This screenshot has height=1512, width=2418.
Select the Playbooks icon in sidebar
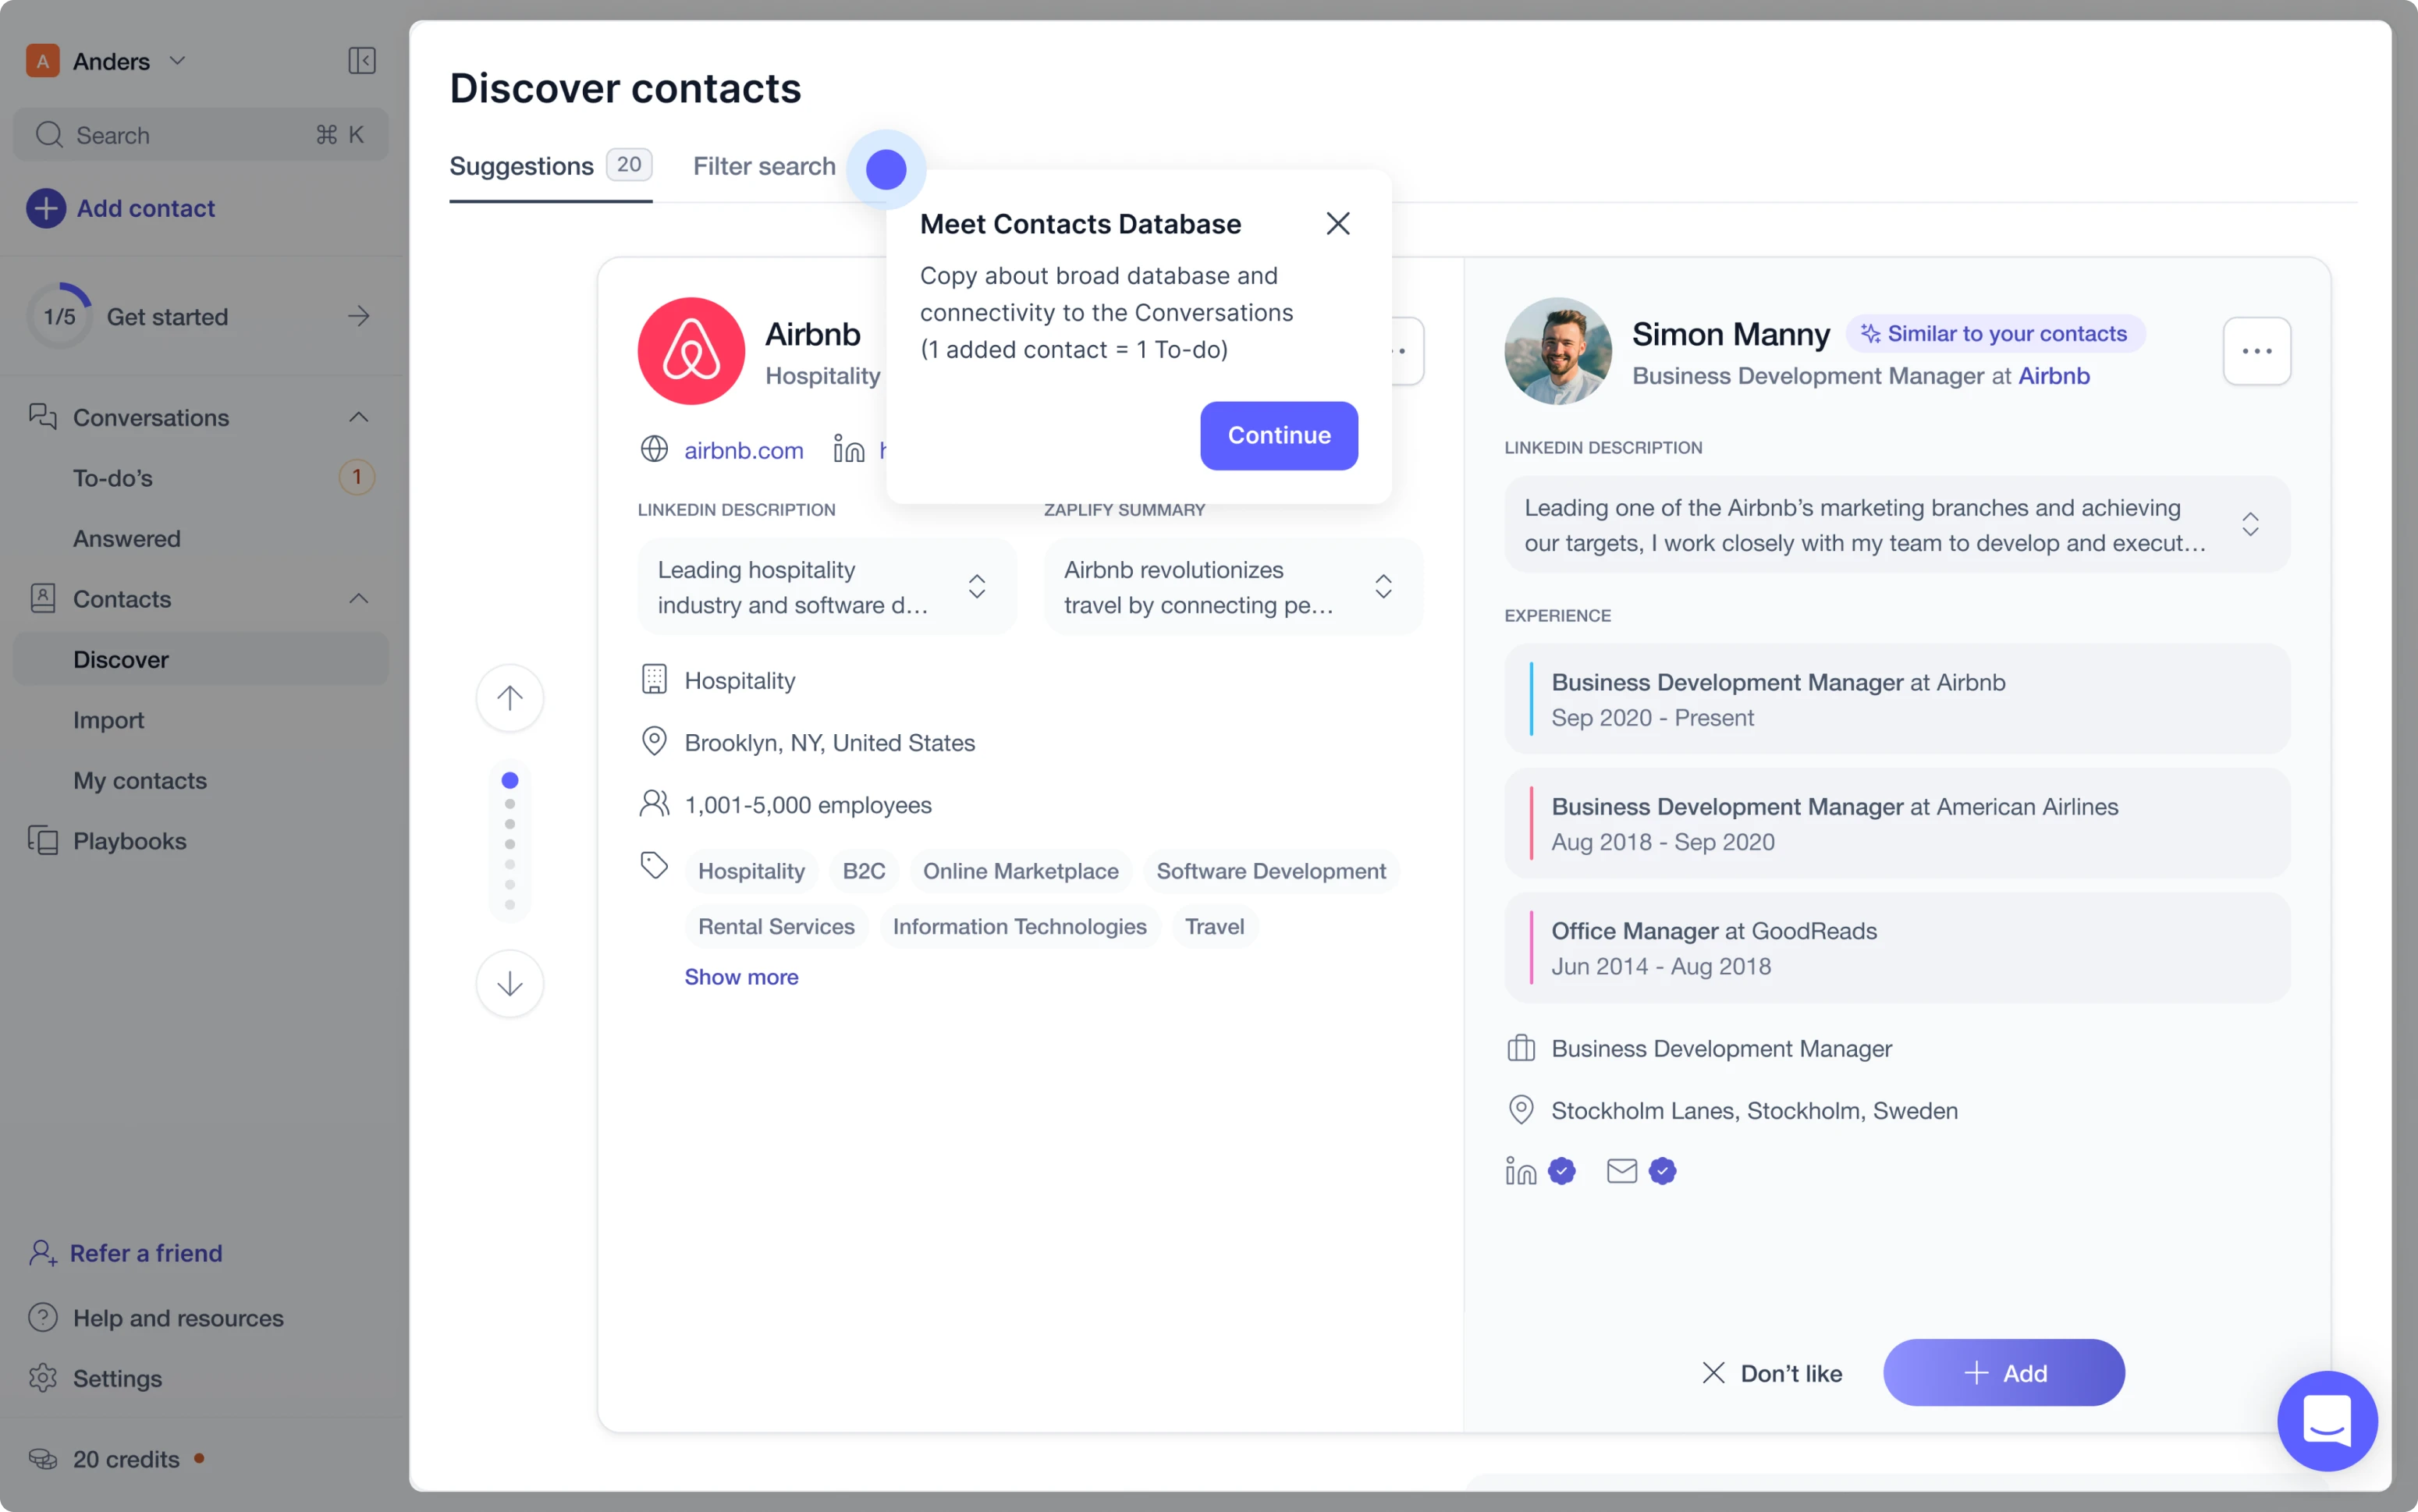coord(42,841)
